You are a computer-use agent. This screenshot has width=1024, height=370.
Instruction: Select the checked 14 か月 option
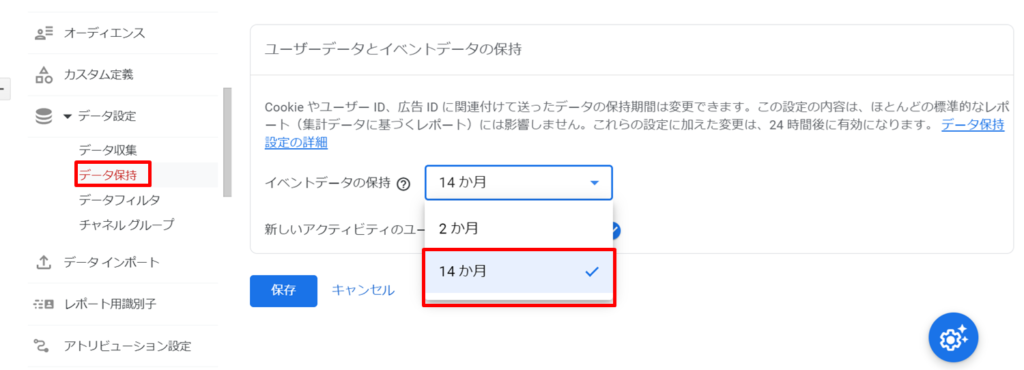(519, 271)
